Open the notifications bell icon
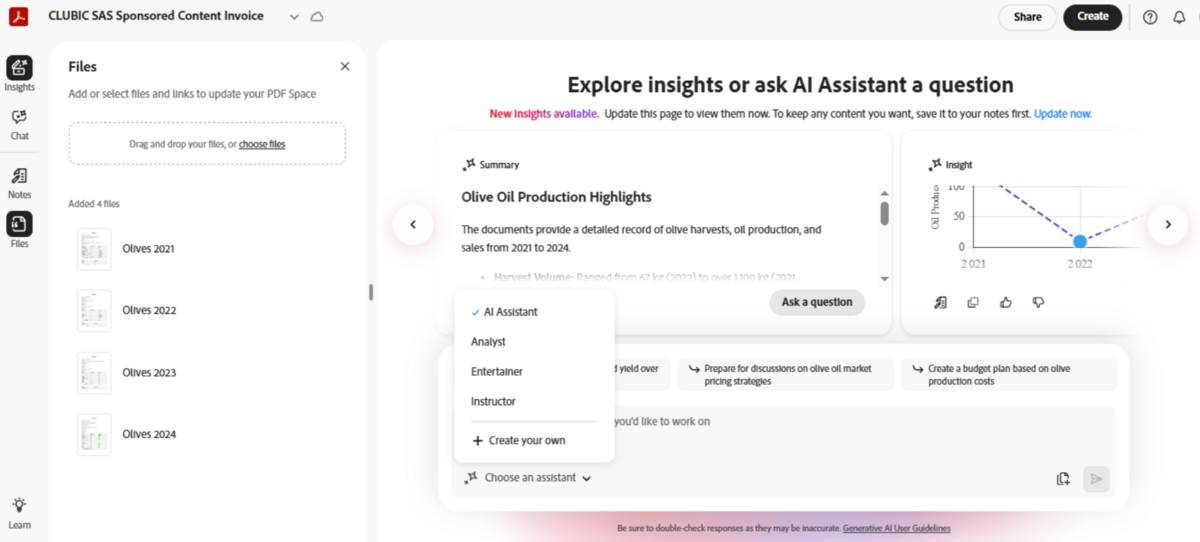Screen dimensions: 1200x542 click(1178, 17)
